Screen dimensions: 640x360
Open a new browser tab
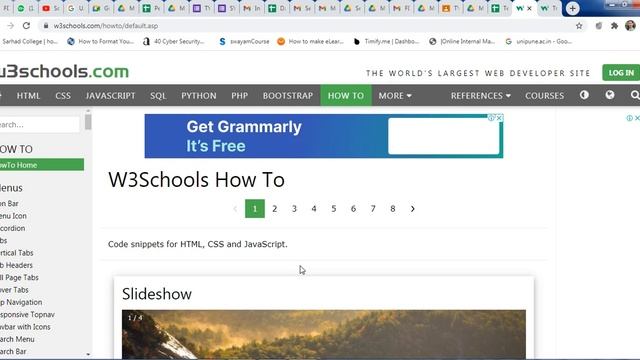[572, 8]
